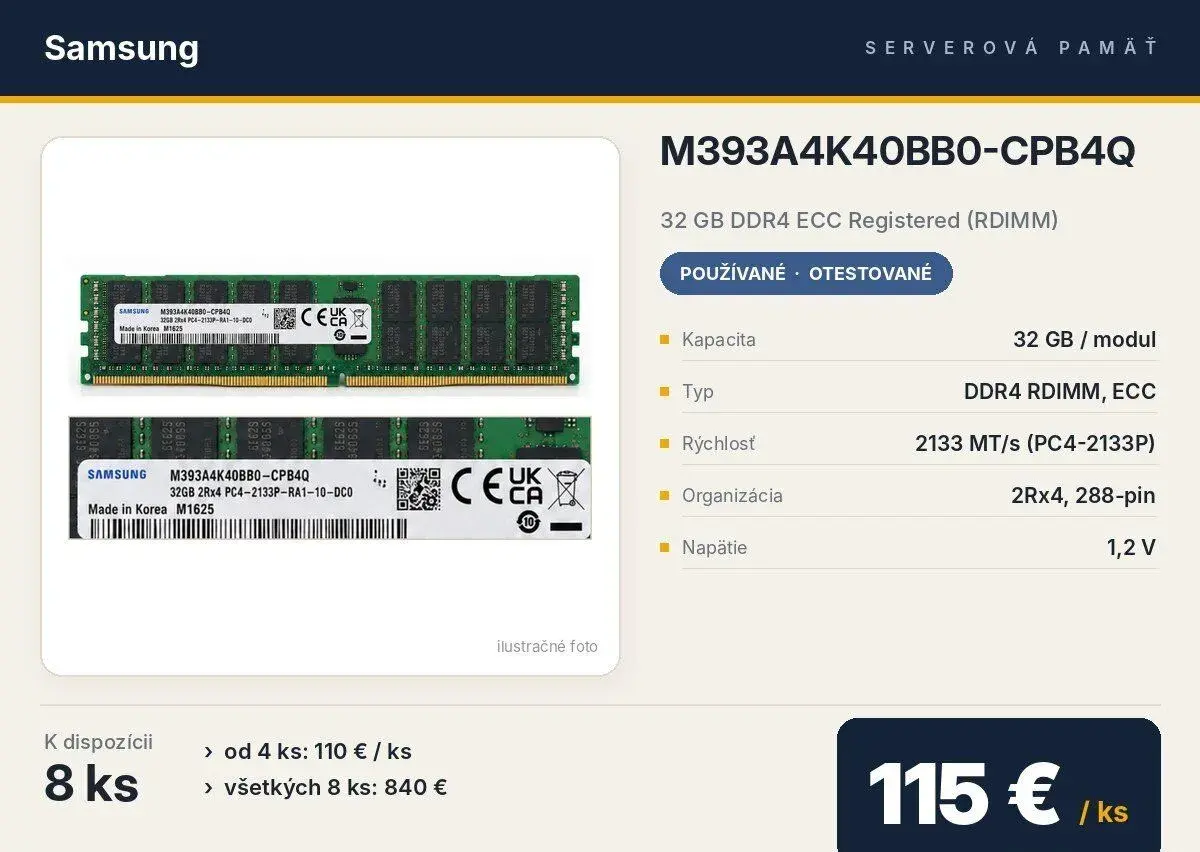This screenshot has height=852, width=1200.
Task: Click the ilustračné foto caption
Action: click(x=547, y=646)
